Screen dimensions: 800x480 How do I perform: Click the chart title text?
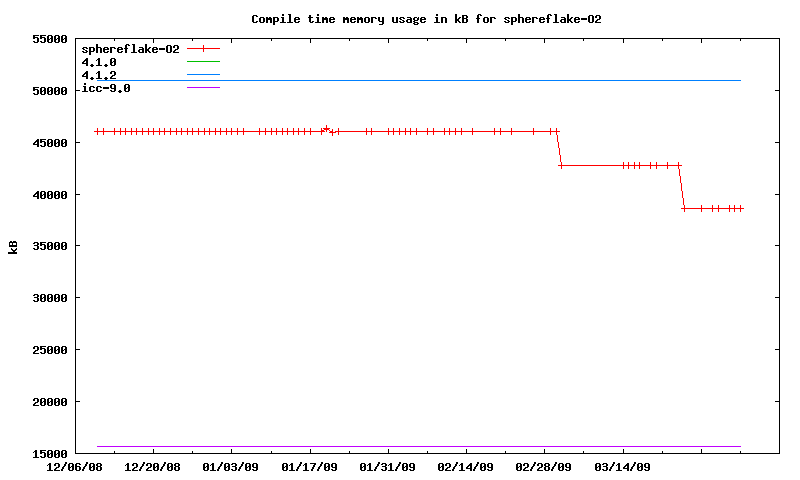[x=426, y=19]
